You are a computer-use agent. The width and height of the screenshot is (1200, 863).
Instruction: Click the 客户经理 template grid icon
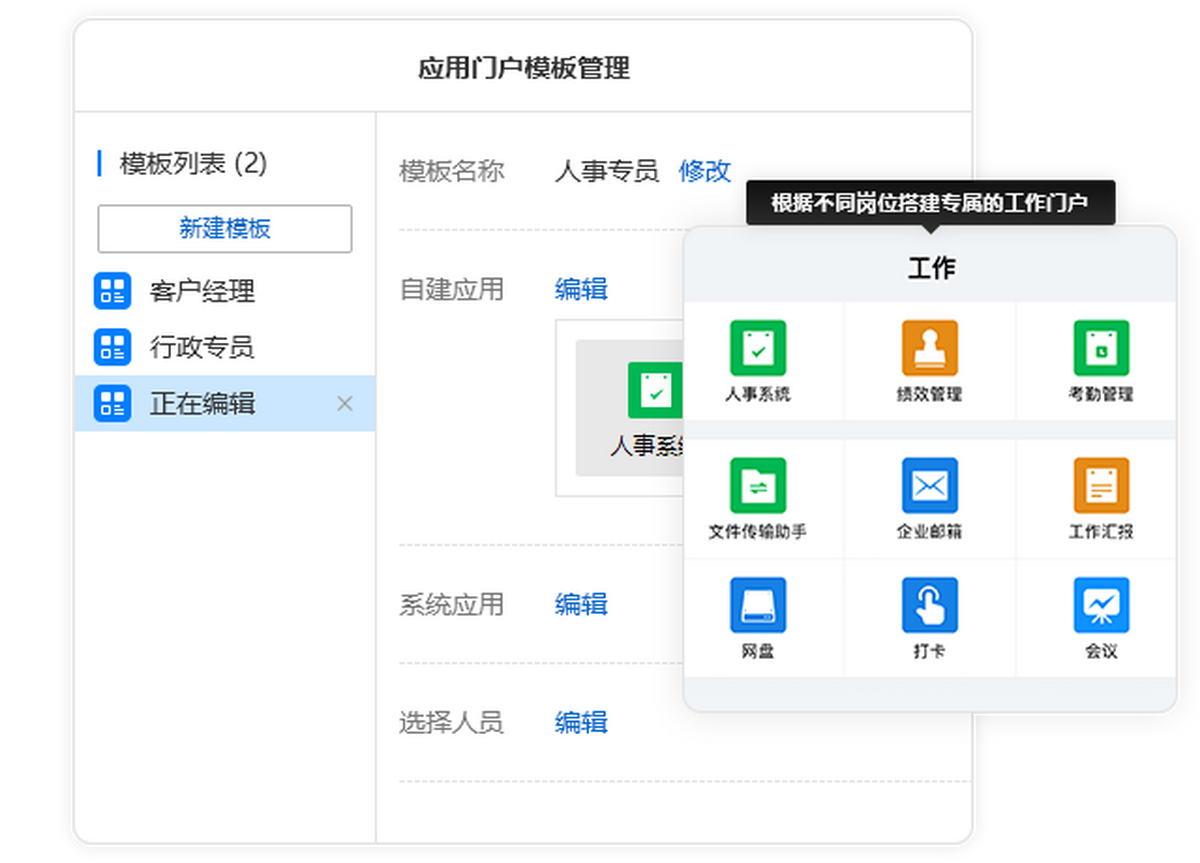(x=113, y=291)
